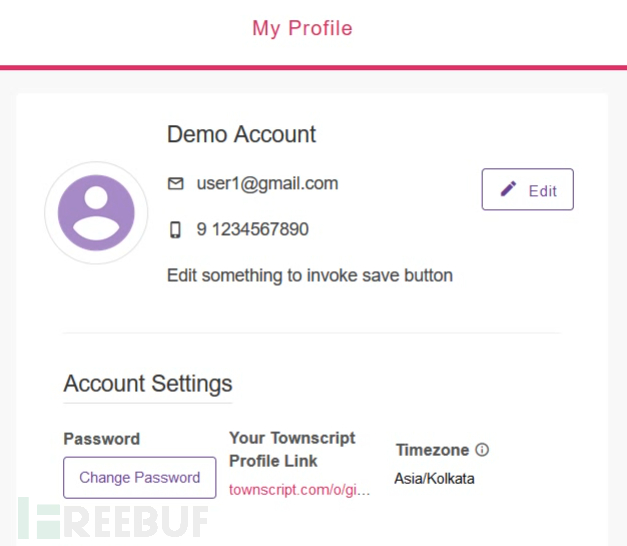Viewport: 627px width, 546px height.
Task: Open the townscript.com/o/gi... profile link
Action: (300, 490)
